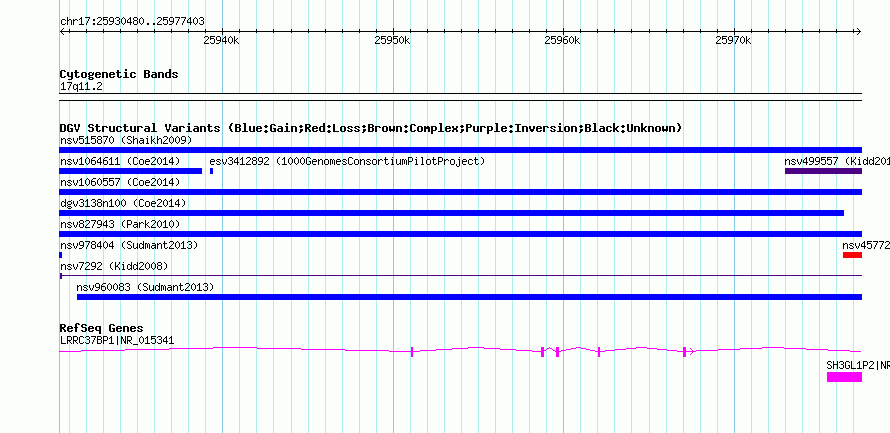The height and width of the screenshot is (433, 890).
Task: Click the Cytogenetic Bands track title
Action: [x=119, y=74]
